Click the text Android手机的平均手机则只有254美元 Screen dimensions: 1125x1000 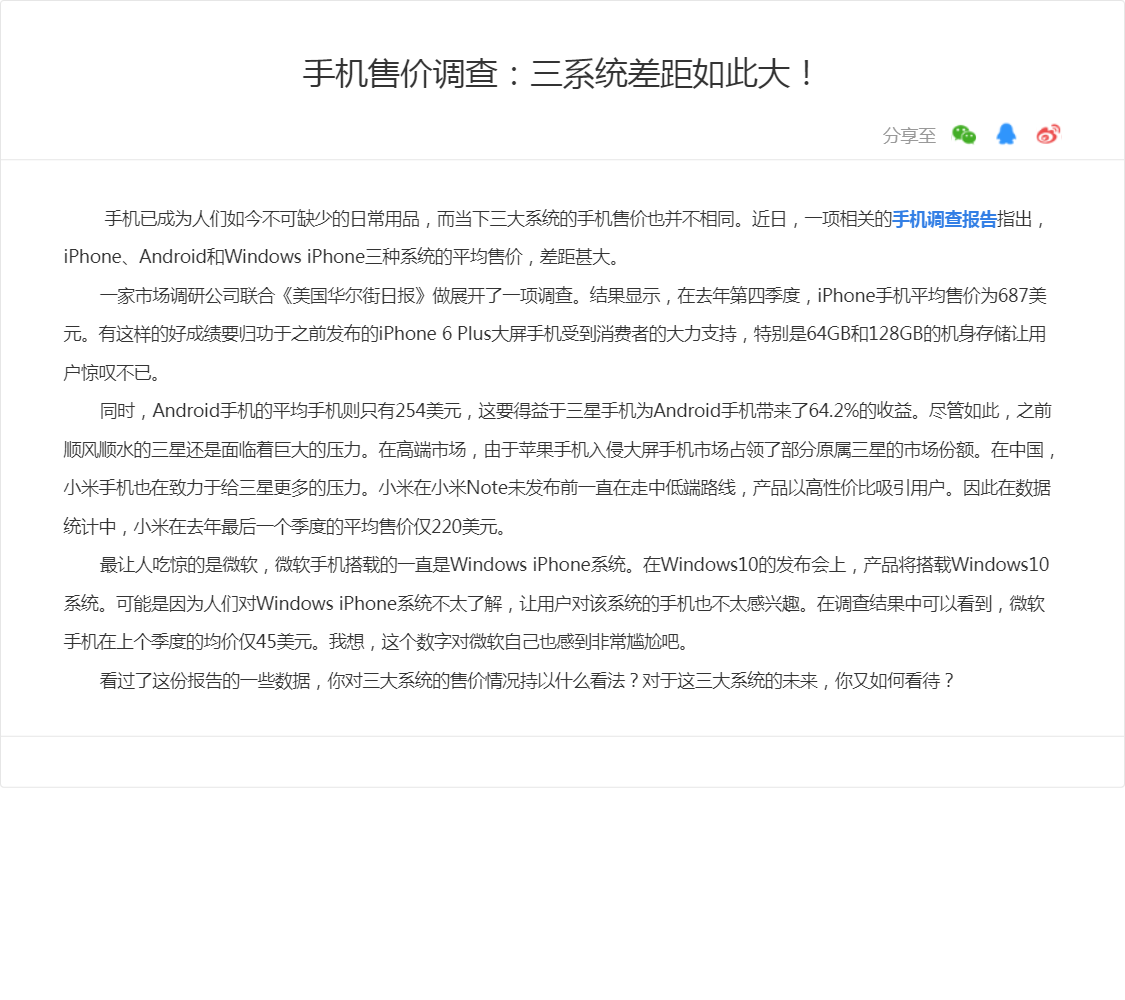tap(307, 411)
